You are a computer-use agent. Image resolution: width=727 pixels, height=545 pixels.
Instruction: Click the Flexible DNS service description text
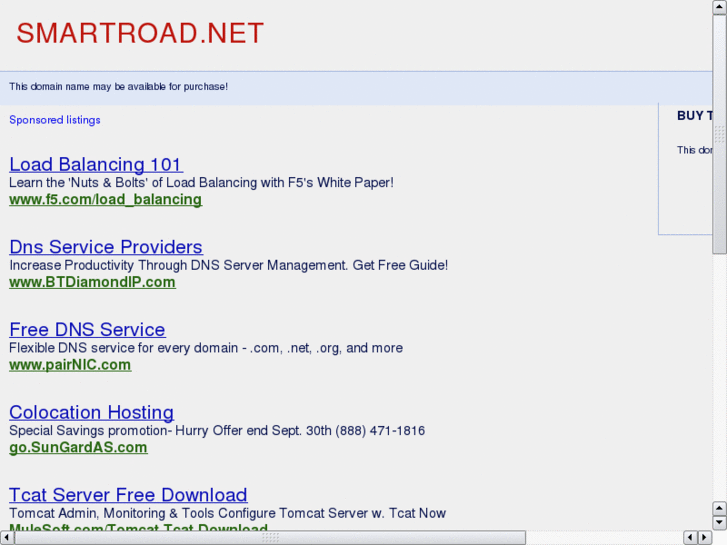point(206,348)
